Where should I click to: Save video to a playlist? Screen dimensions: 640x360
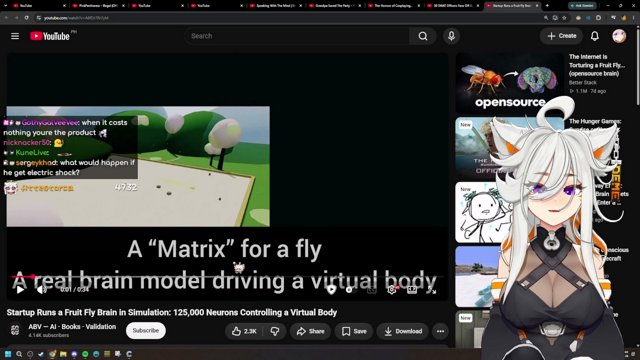pyautogui.click(x=354, y=331)
